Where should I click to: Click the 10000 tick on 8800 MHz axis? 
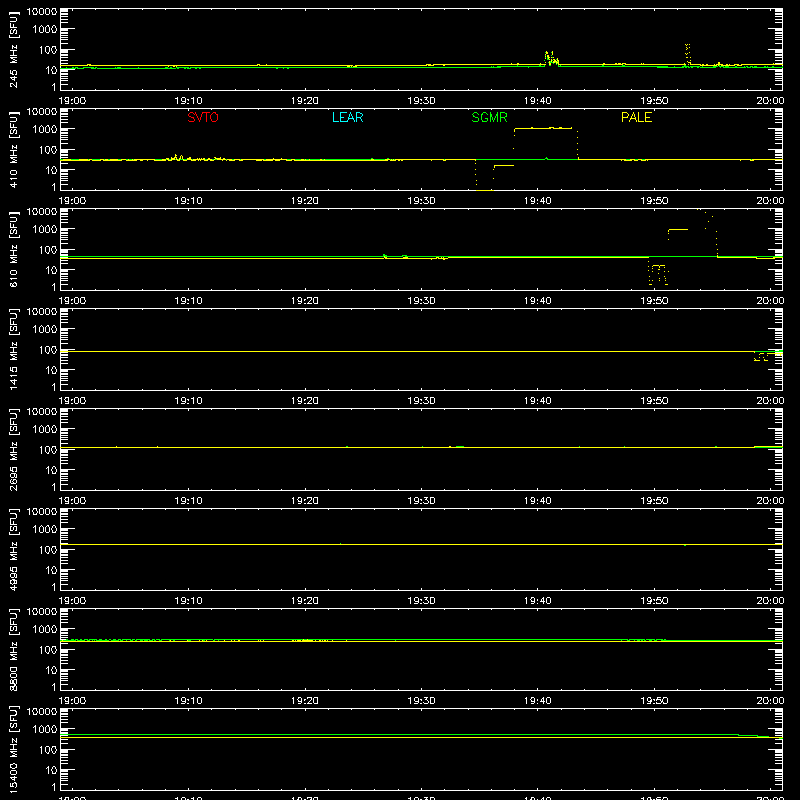point(42,612)
